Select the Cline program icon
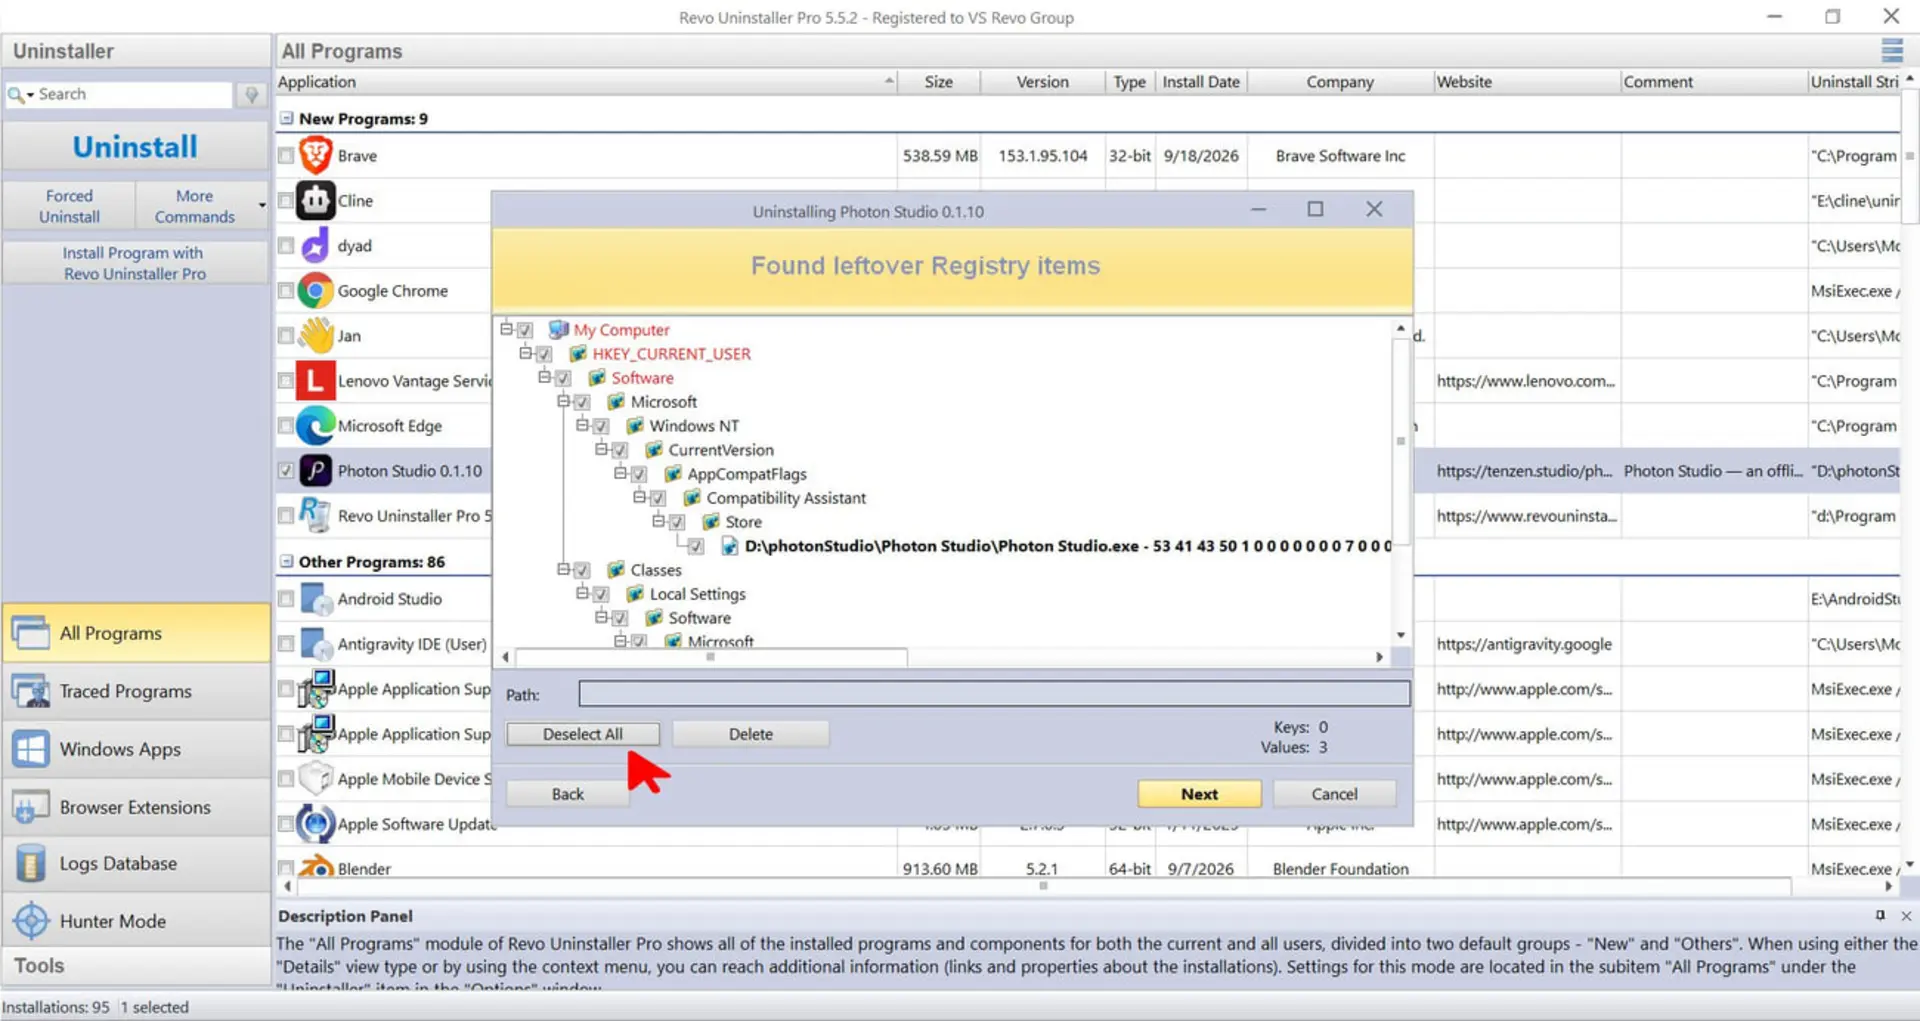 click(315, 201)
